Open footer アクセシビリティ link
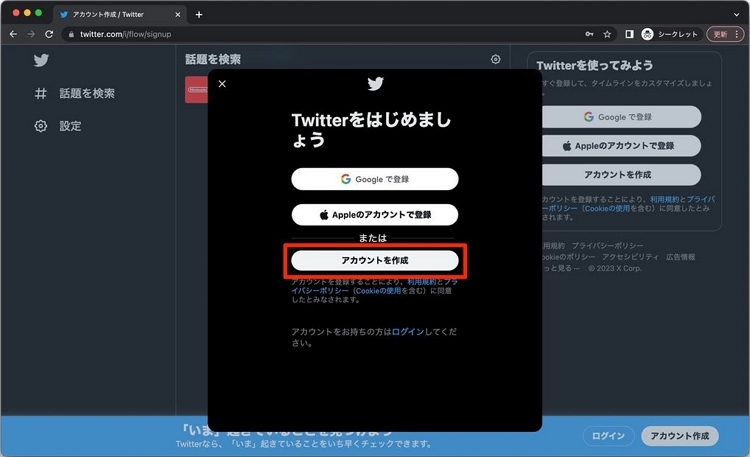 point(630,257)
